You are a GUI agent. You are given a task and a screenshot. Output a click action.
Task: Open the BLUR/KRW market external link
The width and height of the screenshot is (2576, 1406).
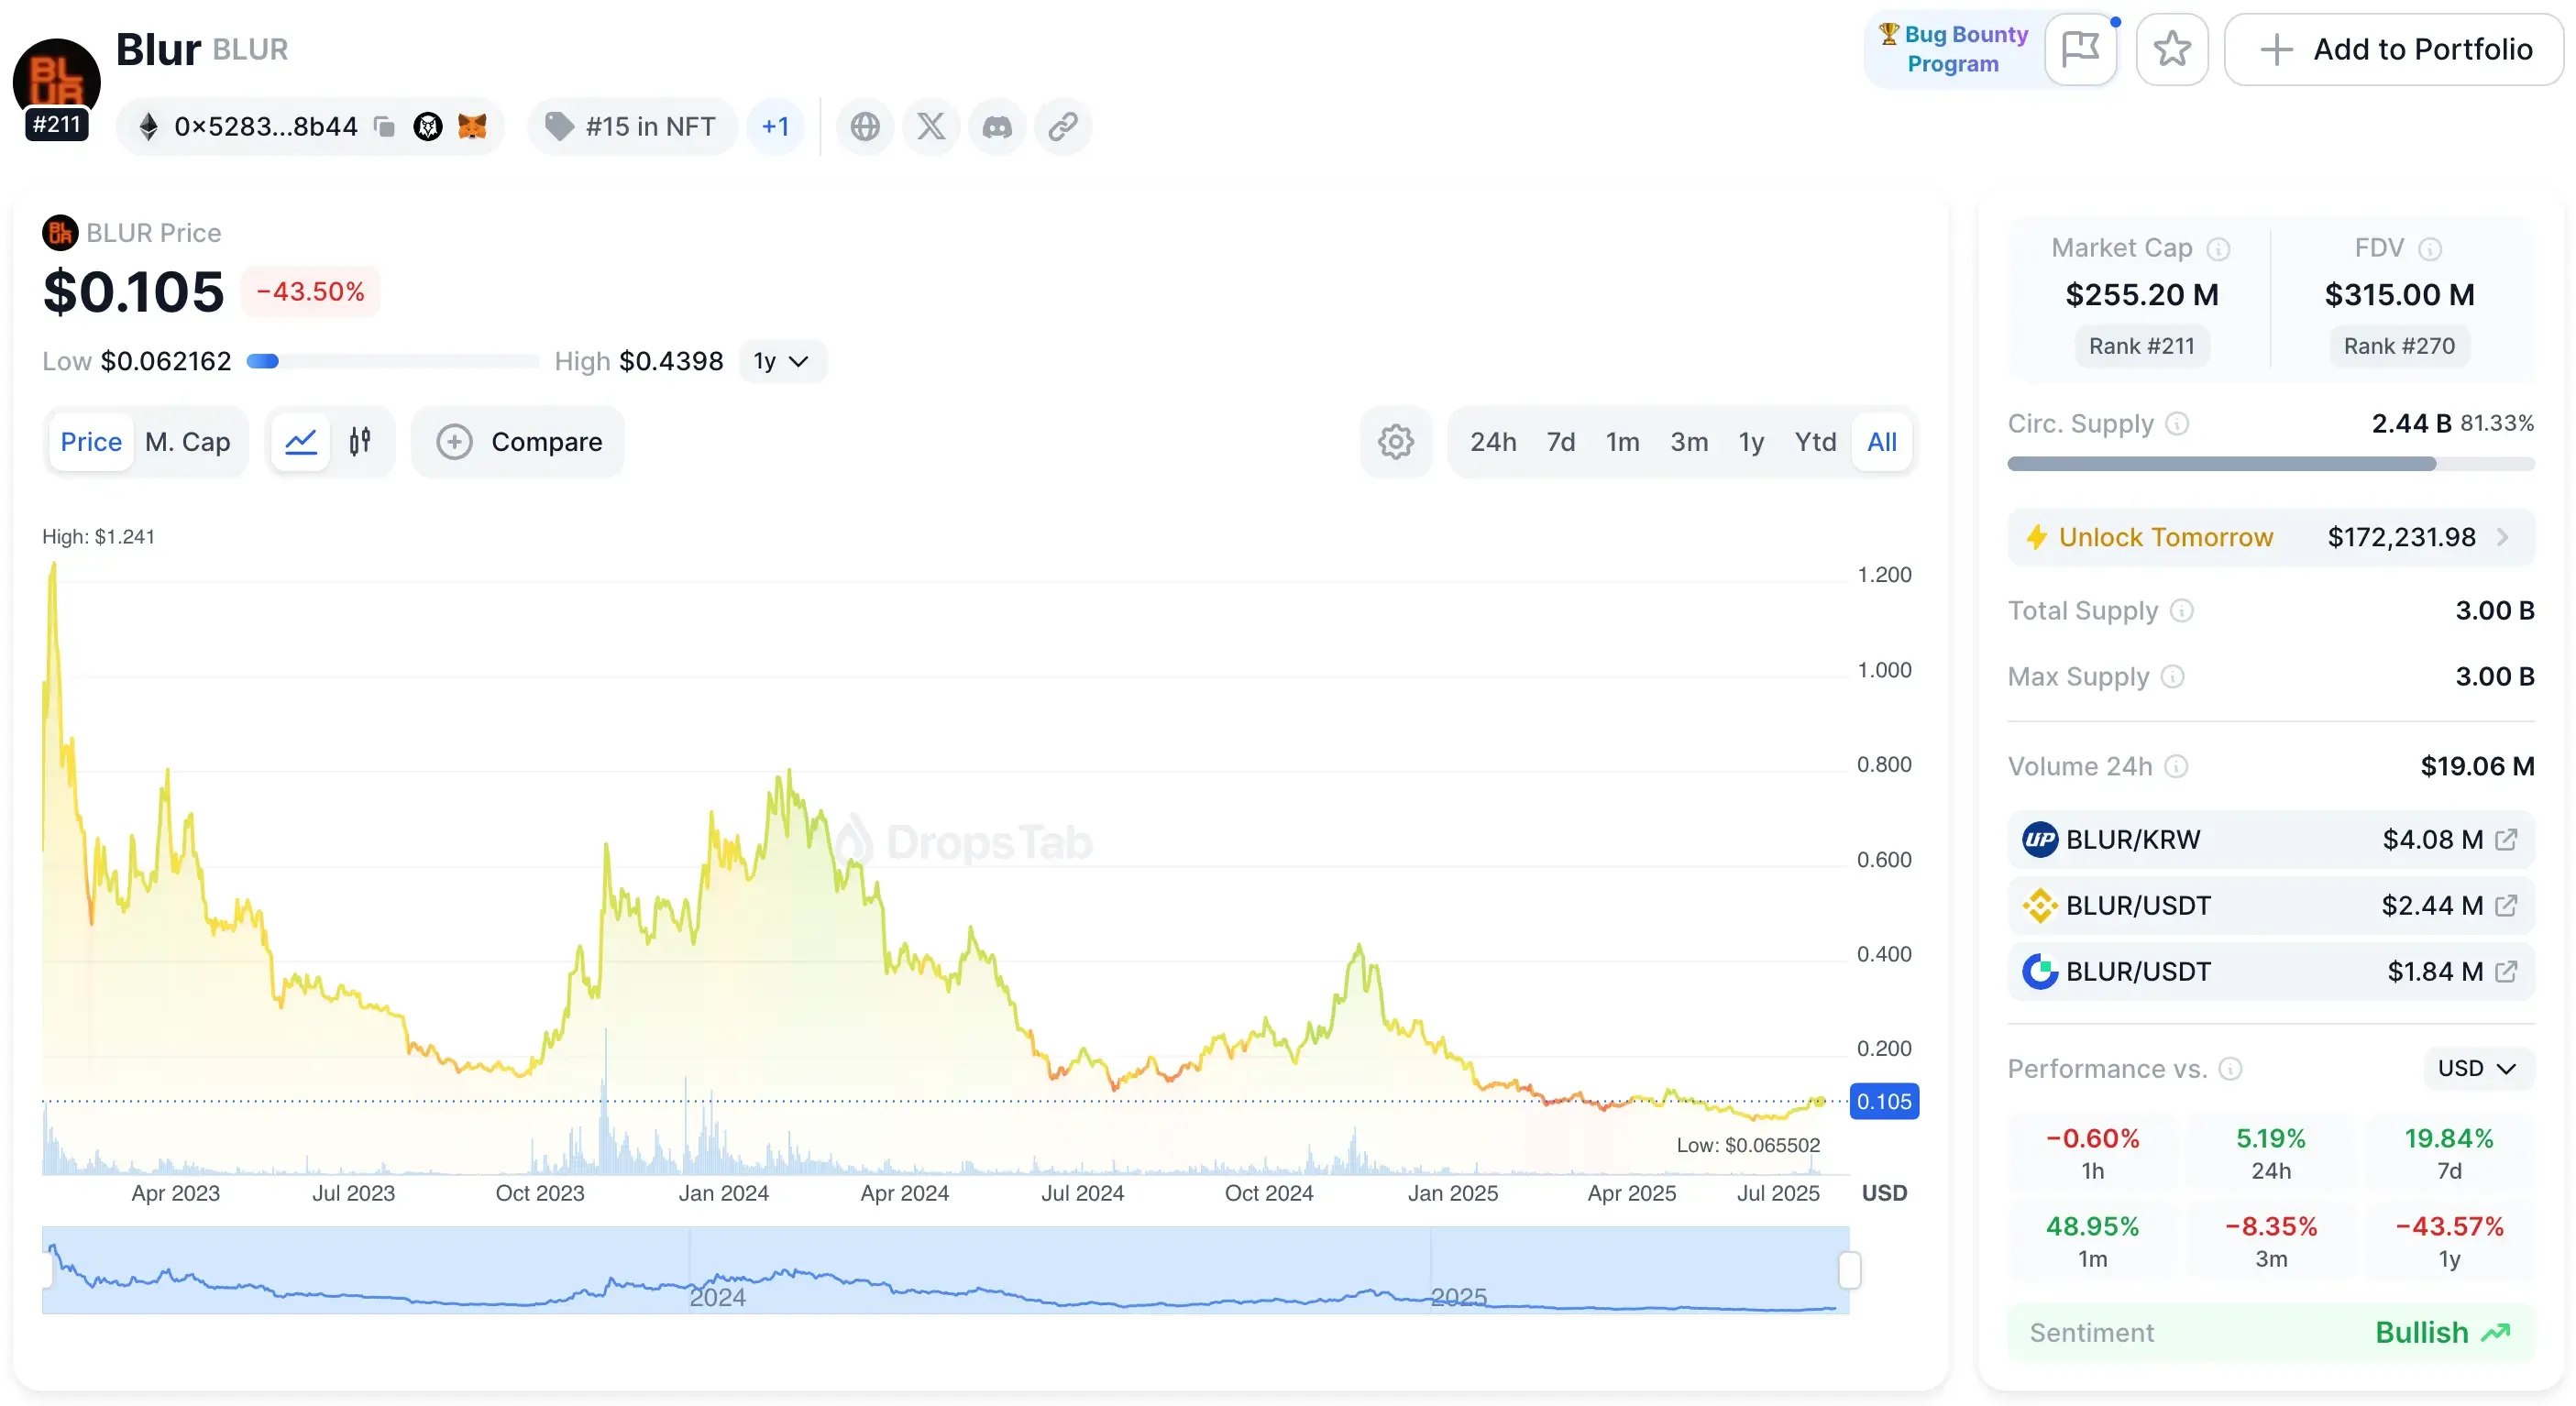tap(2506, 840)
